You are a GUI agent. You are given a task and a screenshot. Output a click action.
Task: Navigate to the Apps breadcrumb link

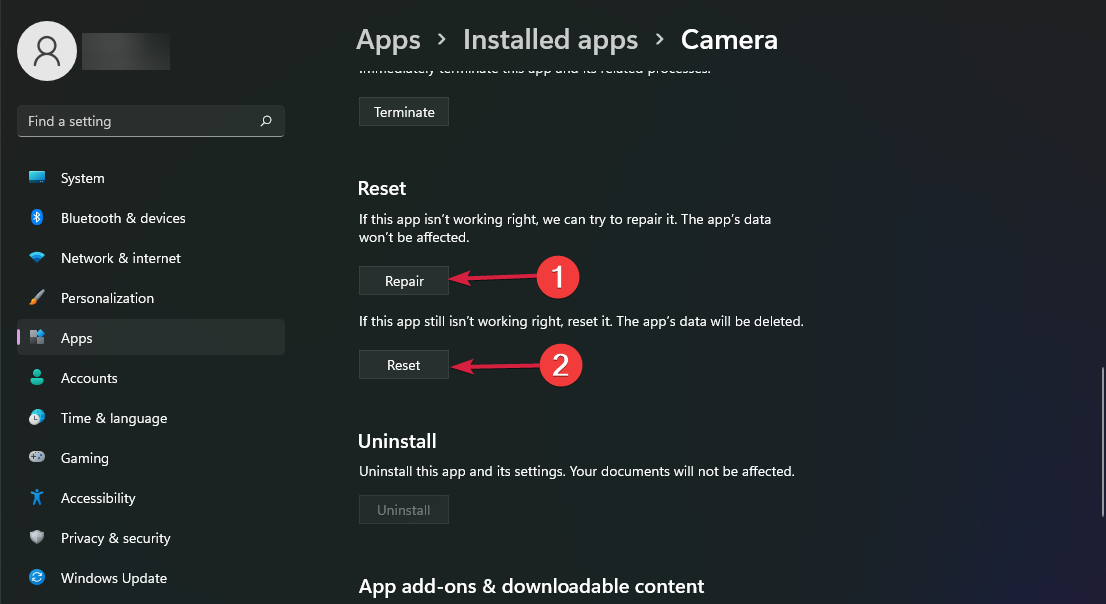[x=388, y=40]
